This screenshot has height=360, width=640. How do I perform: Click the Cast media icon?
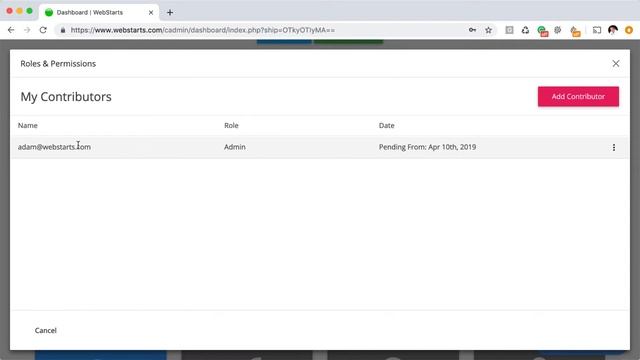[x=597, y=30]
